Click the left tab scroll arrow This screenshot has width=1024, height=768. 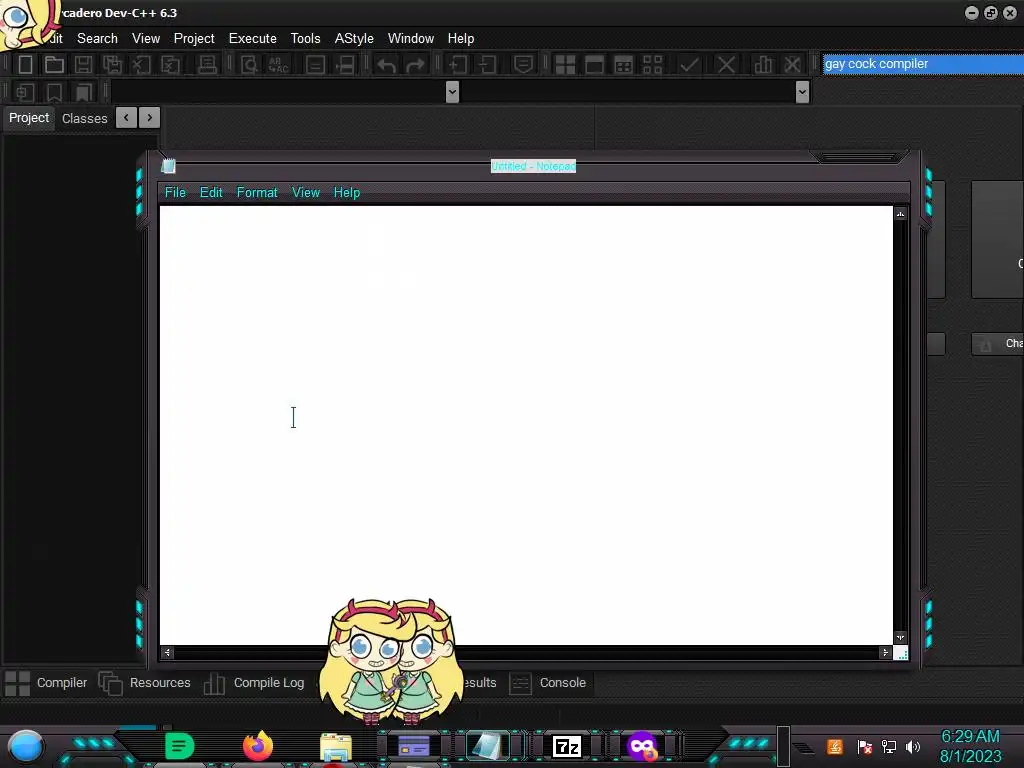point(126,118)
